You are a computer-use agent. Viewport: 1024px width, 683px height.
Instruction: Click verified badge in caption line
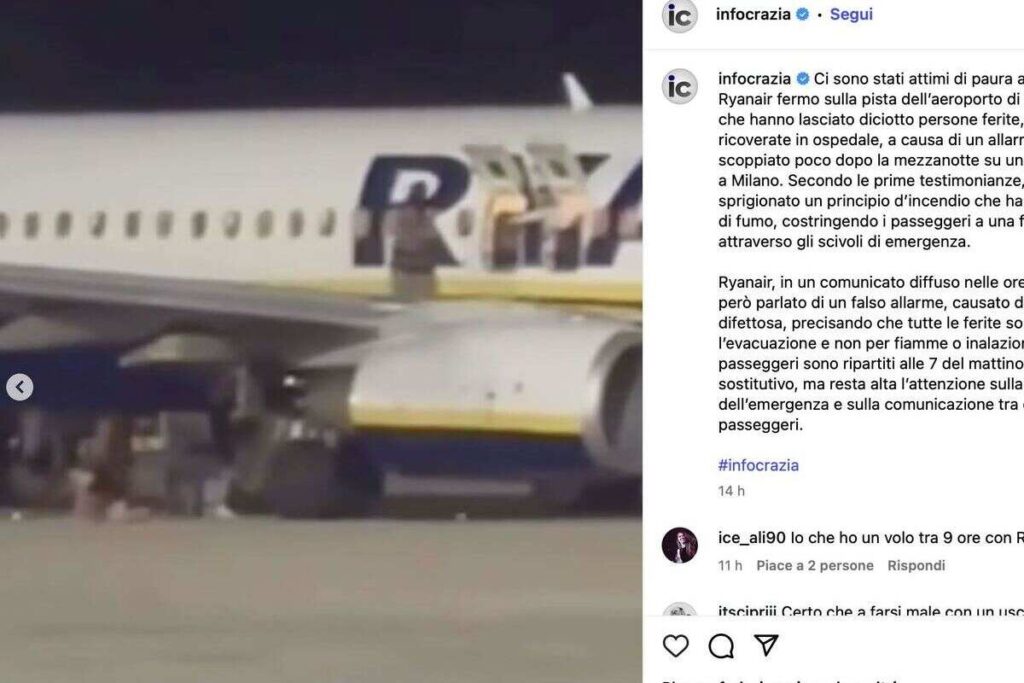pos(803,78)
